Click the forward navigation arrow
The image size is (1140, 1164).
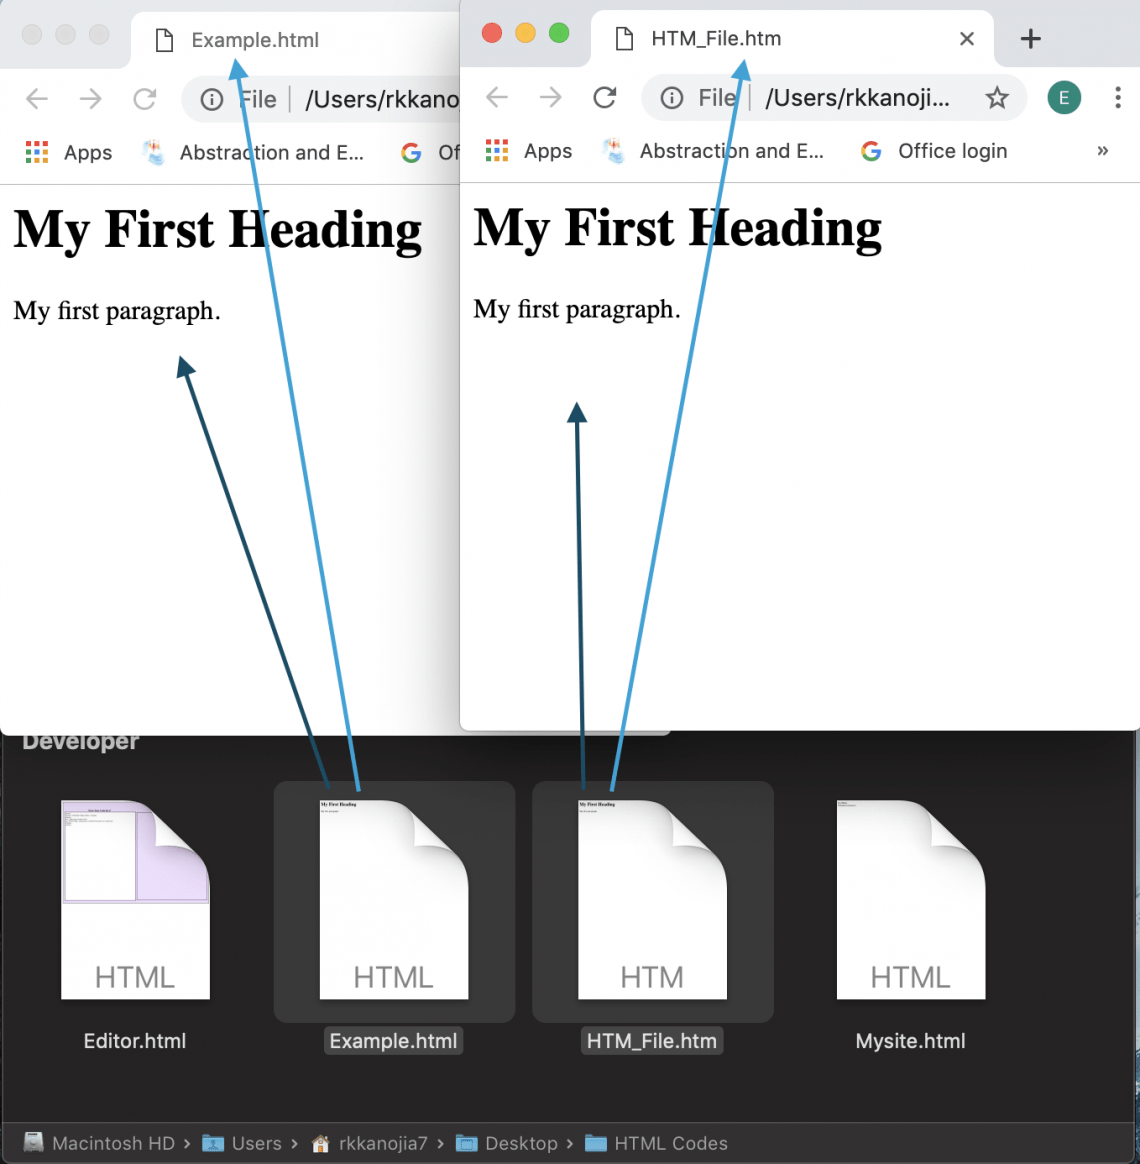click(x=550, y=98)
